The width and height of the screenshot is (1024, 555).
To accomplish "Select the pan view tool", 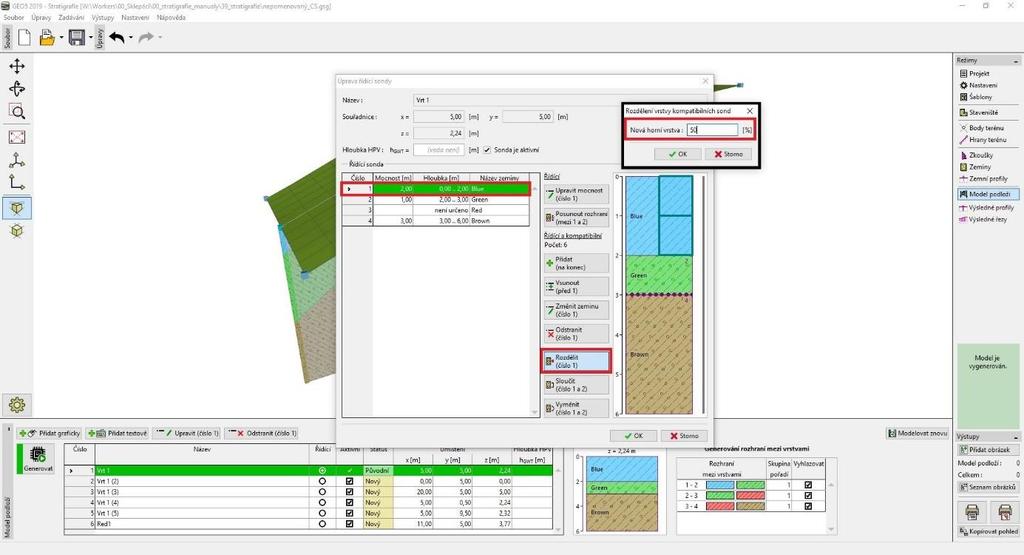I will (17, 66).
